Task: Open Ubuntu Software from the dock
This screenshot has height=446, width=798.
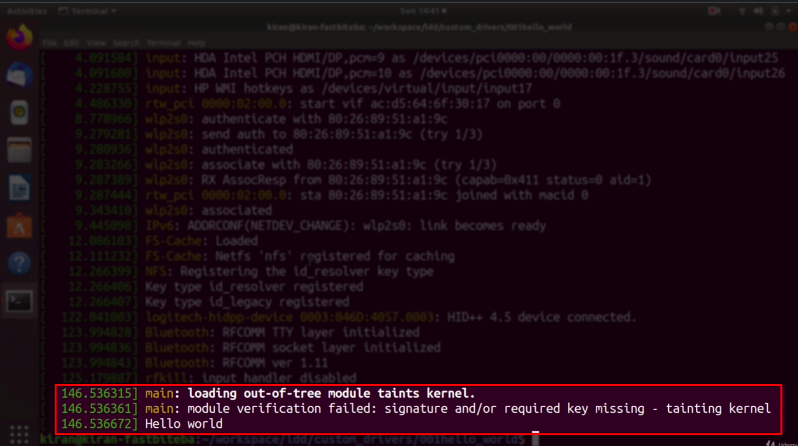Action: pos(19,226)
